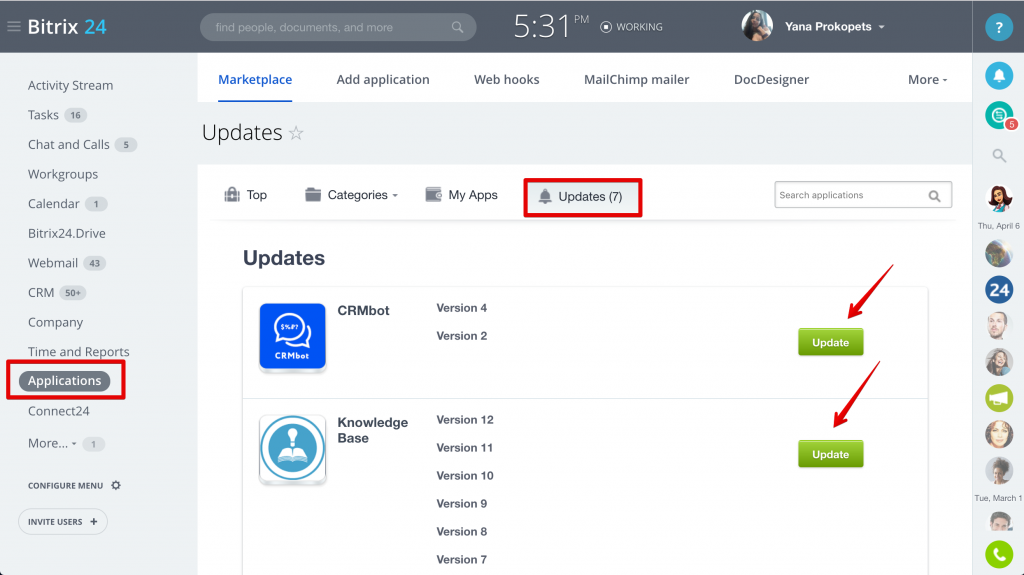This screenshot has height=575, width=1024.
Task: Switch to the Web hooks tab
Action: point(507,80)
